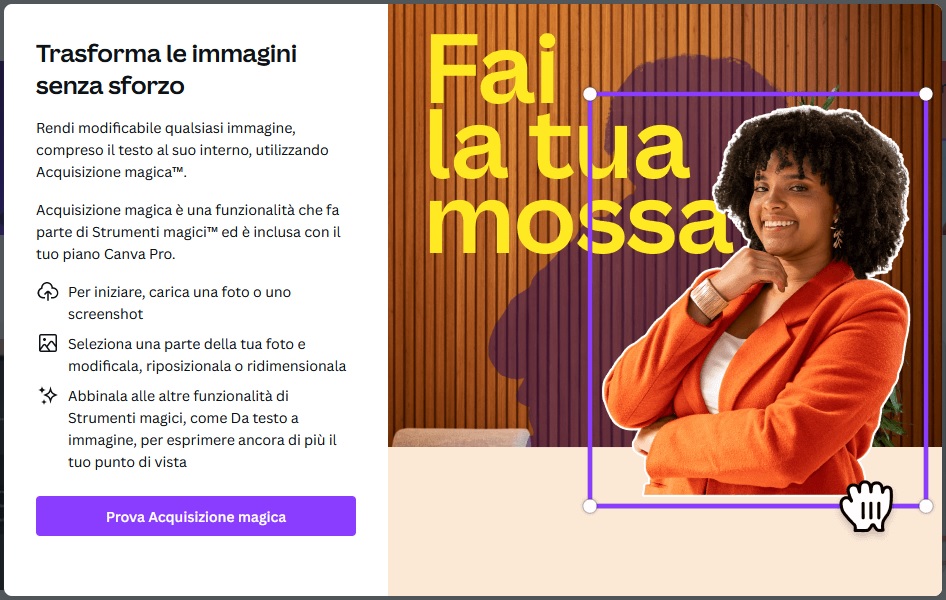
Task: Click paragraph mentioning Canva Pro plan
Action: [188, 232]
